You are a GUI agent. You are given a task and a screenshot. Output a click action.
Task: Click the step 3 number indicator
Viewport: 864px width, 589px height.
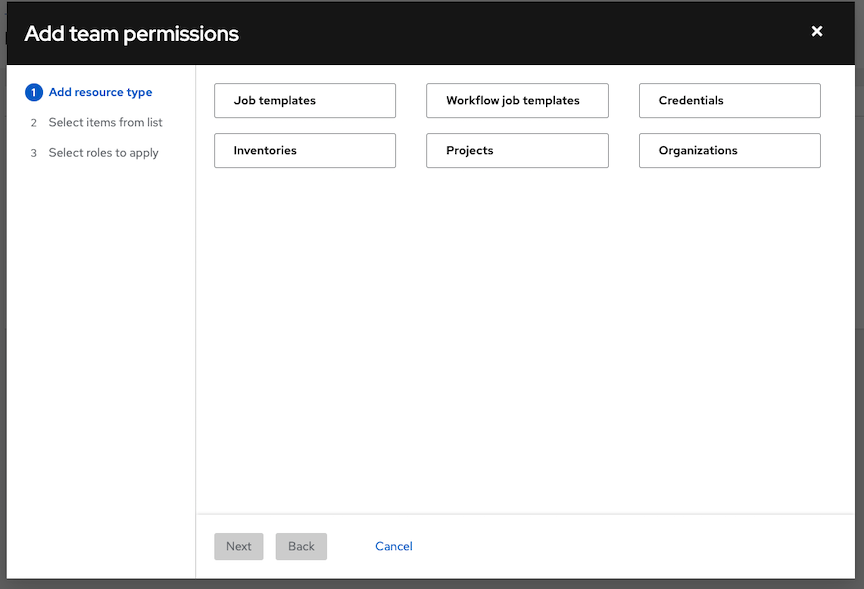pyautogui.click(x=33, y=152)
